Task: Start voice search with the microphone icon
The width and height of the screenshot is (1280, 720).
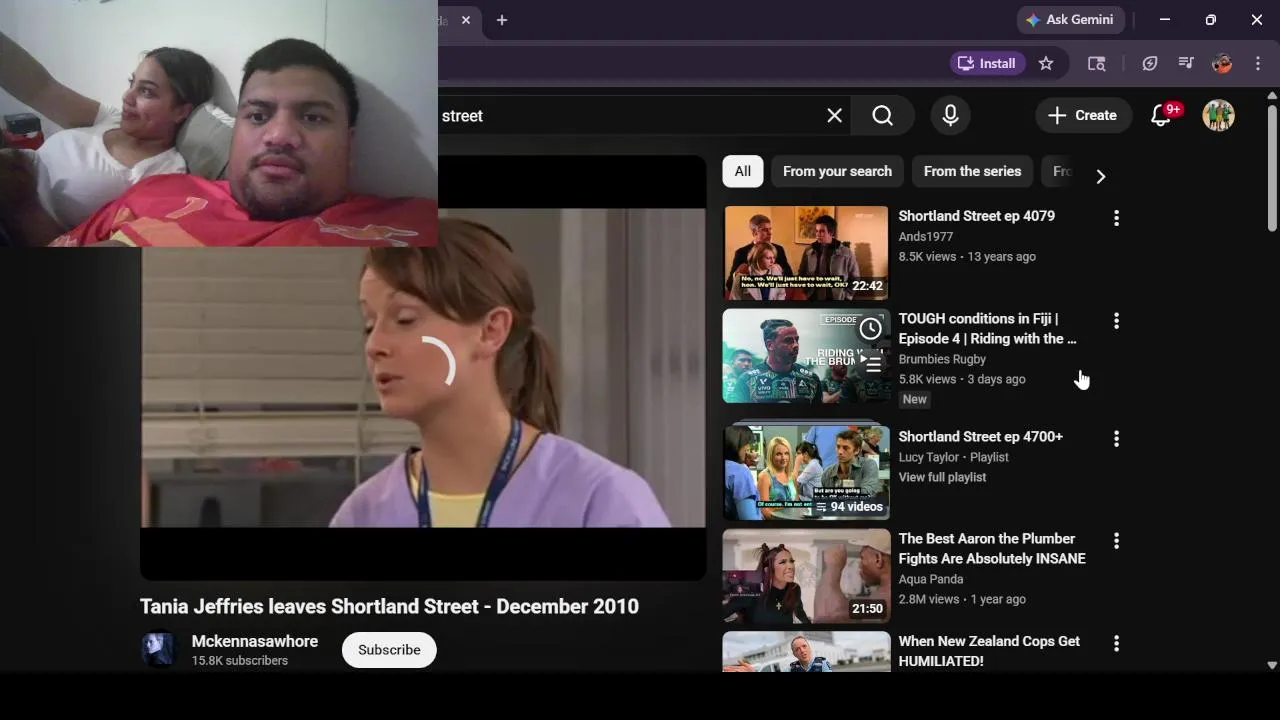Action: 950,116
